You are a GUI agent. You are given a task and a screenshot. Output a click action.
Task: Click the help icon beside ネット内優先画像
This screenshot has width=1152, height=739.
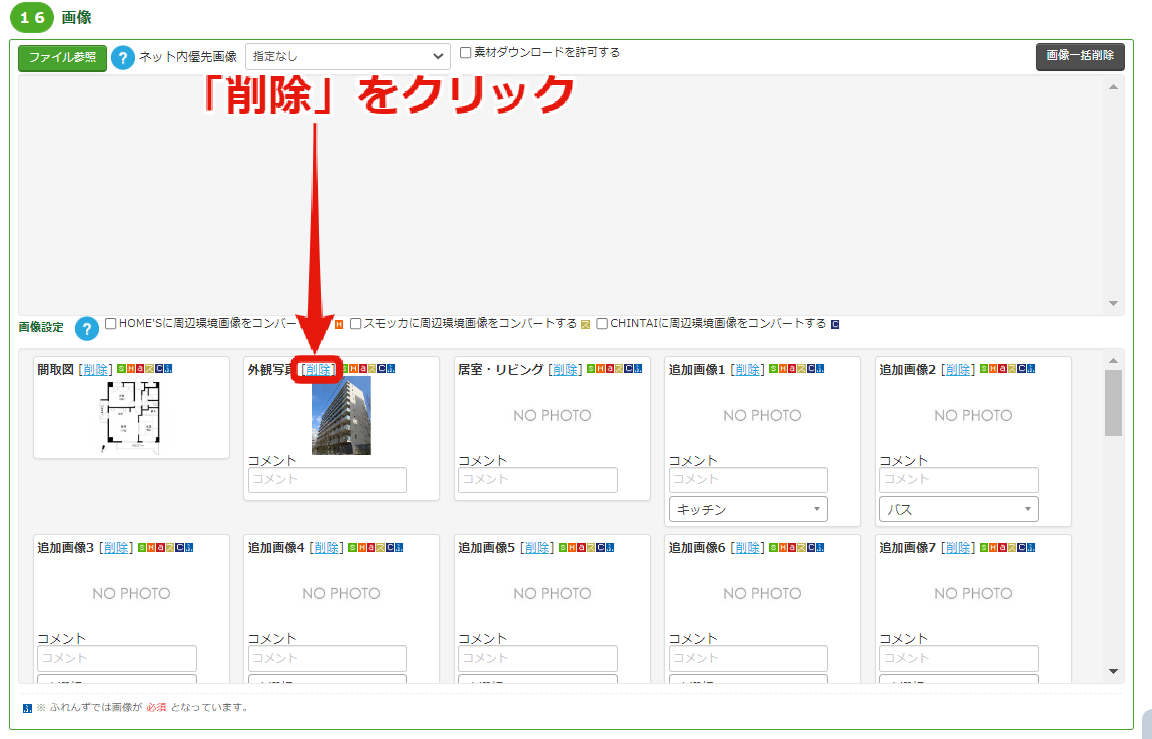[x=123, y=57]
